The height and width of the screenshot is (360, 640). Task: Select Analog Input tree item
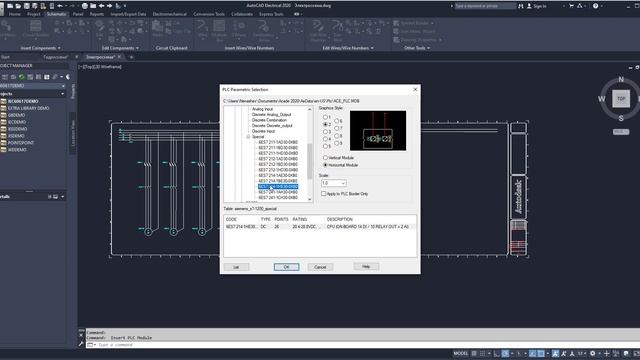(262, 109)
